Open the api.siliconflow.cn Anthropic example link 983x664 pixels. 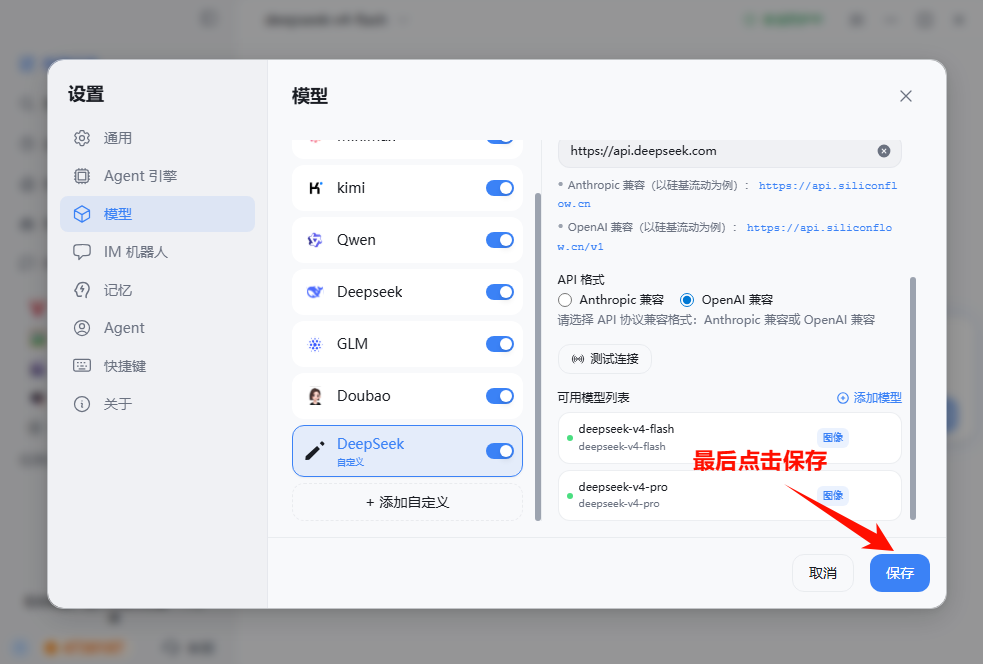pos(828,186)
